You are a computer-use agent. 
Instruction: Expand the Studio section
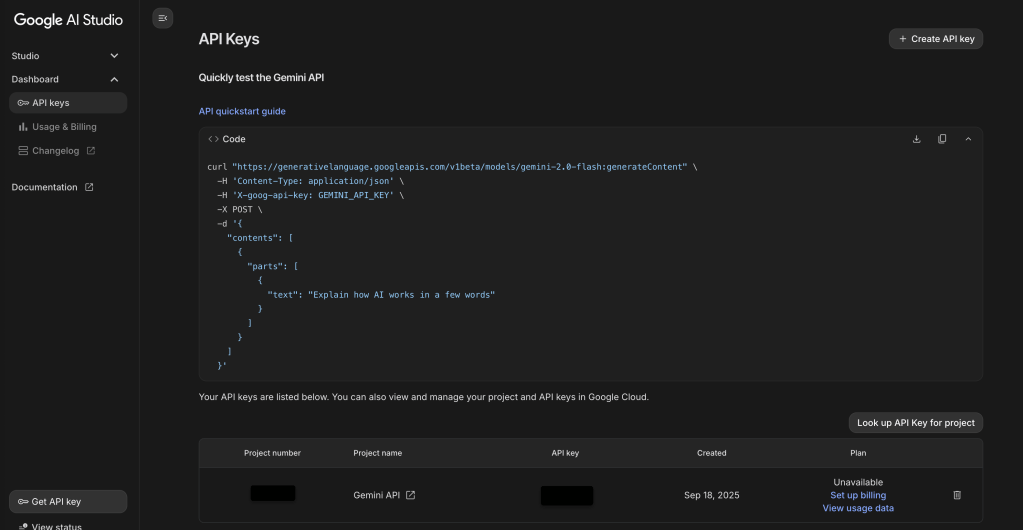point(114,56)
